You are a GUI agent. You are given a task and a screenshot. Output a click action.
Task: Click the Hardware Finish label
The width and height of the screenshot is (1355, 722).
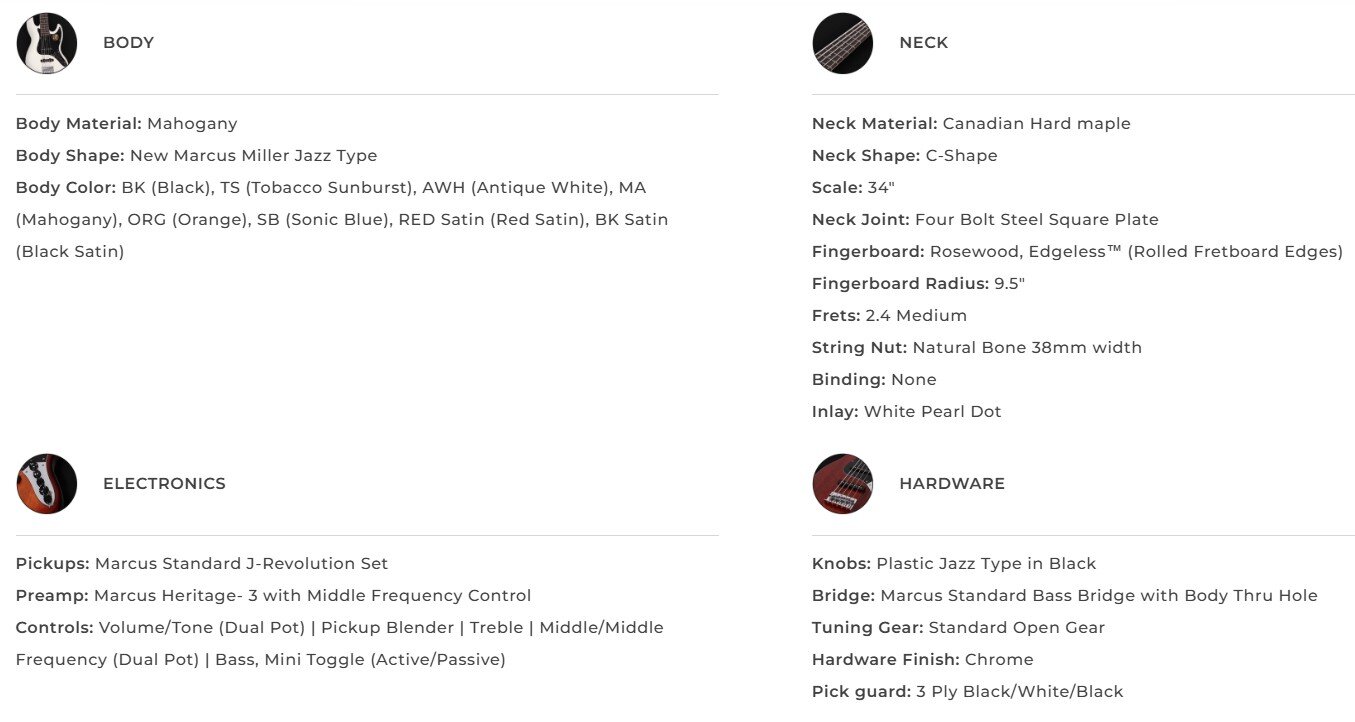coord(885,660)
